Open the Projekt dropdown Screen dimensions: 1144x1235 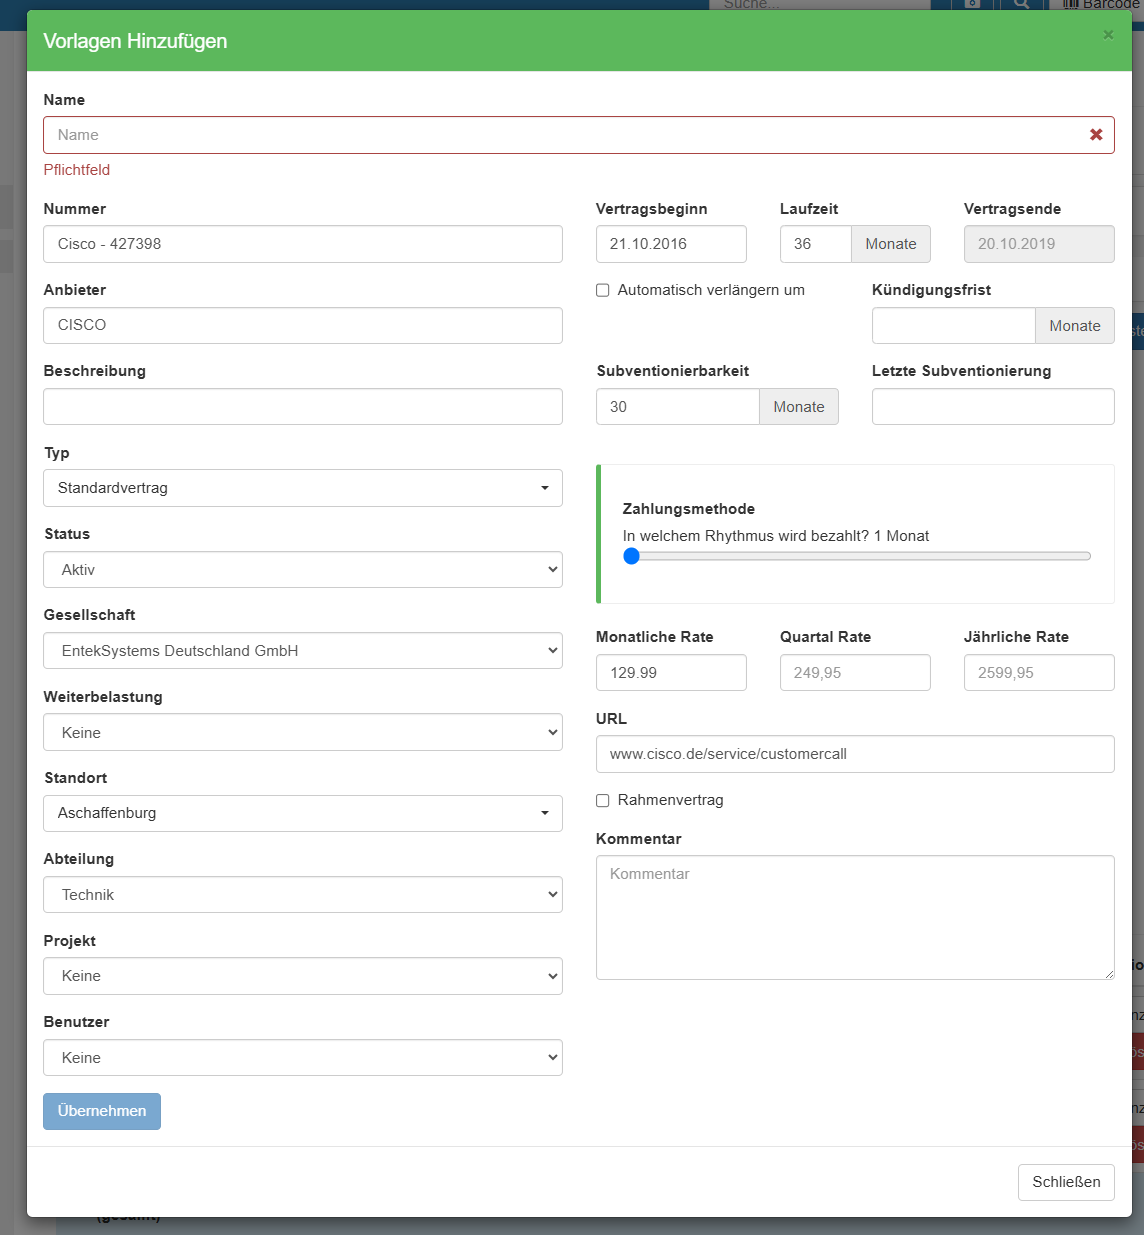pos(303,976)
